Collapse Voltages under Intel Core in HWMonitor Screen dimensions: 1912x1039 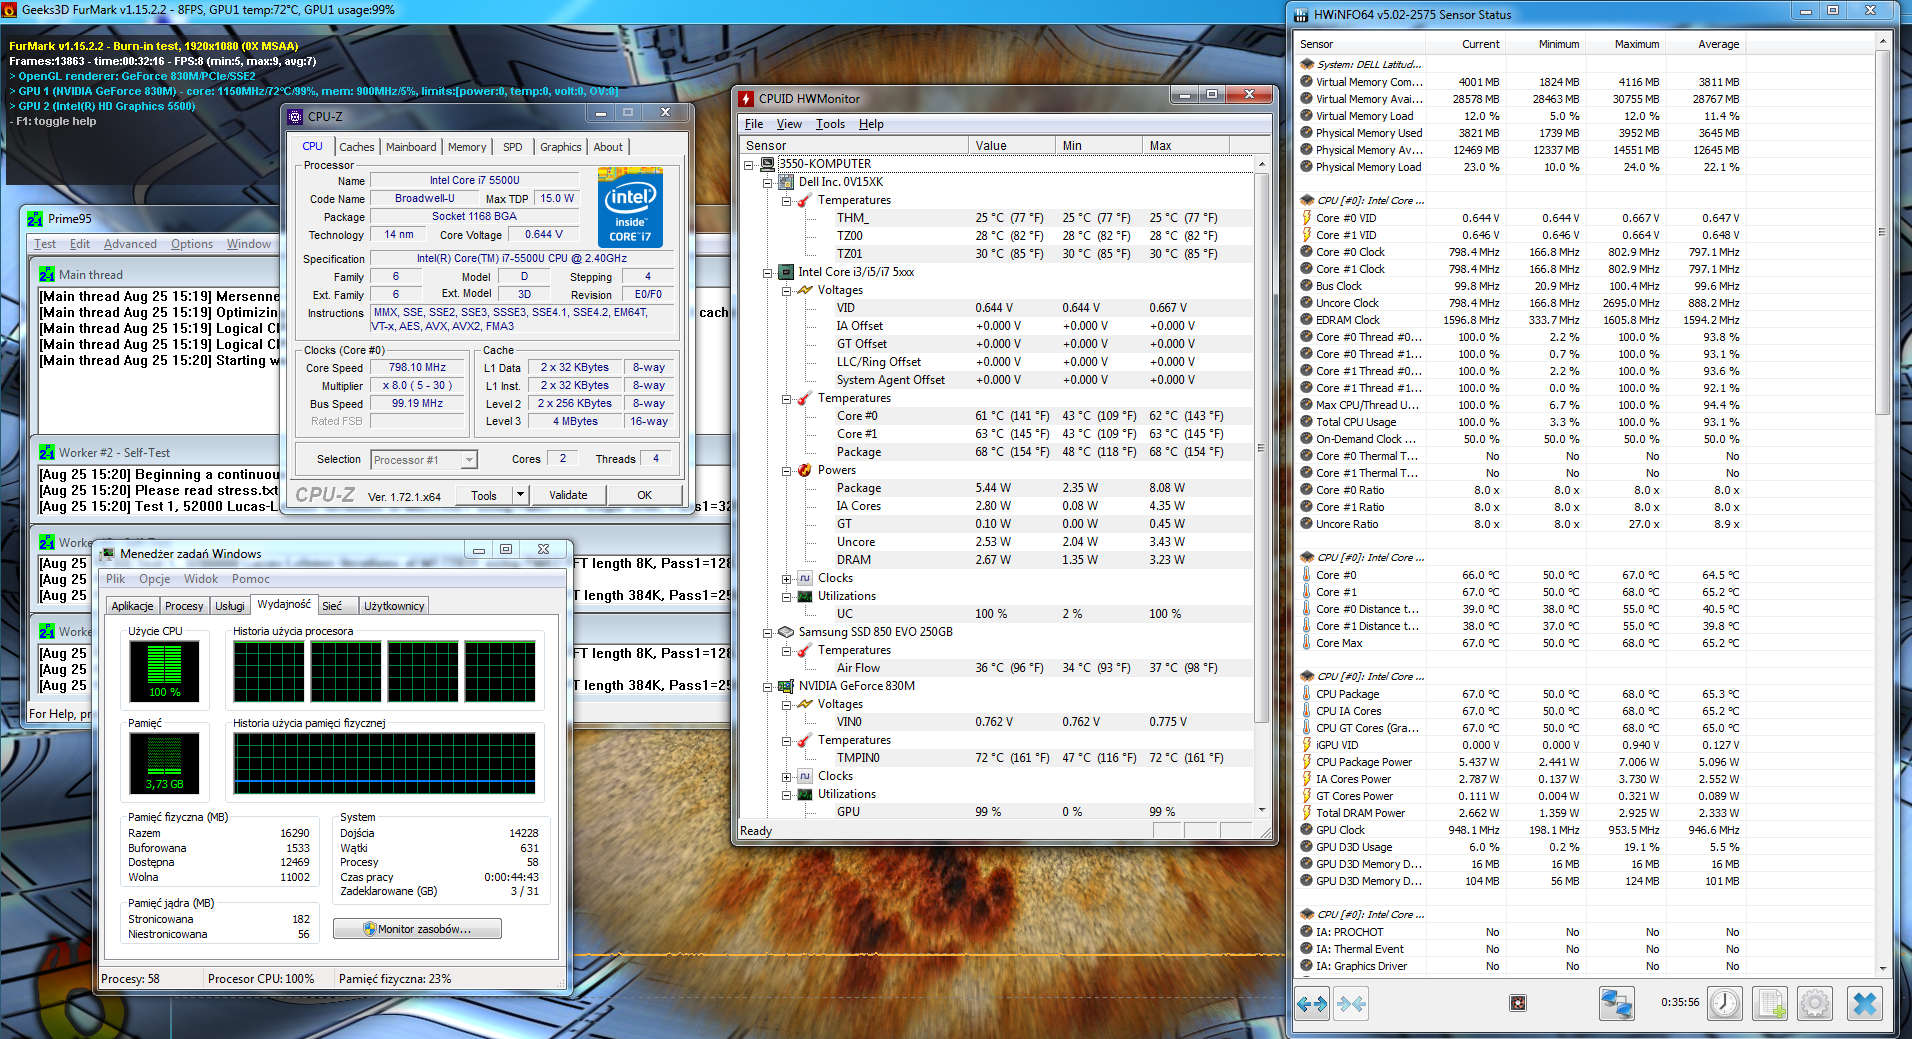tap(786, 291)
